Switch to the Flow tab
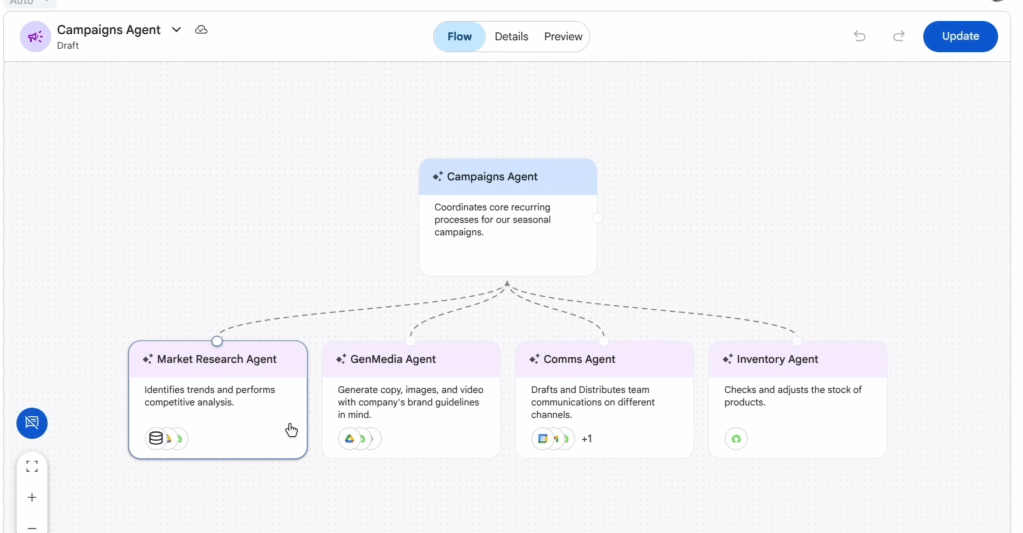Screen dimensions: 1023x533 click(x=460, y=37)
